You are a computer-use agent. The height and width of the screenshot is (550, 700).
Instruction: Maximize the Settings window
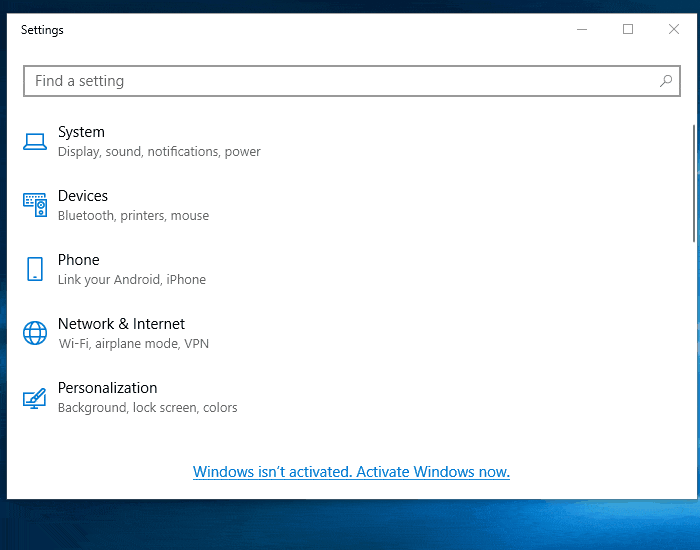click(628, 30)
